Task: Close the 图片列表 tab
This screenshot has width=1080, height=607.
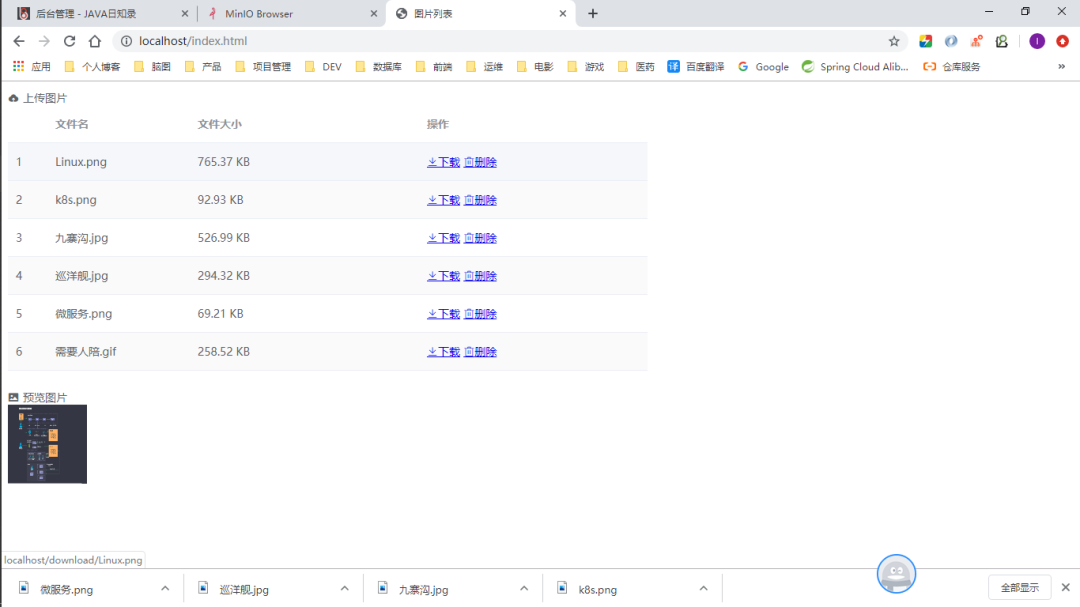Action: pyautogui.click(x=563, y=14)
